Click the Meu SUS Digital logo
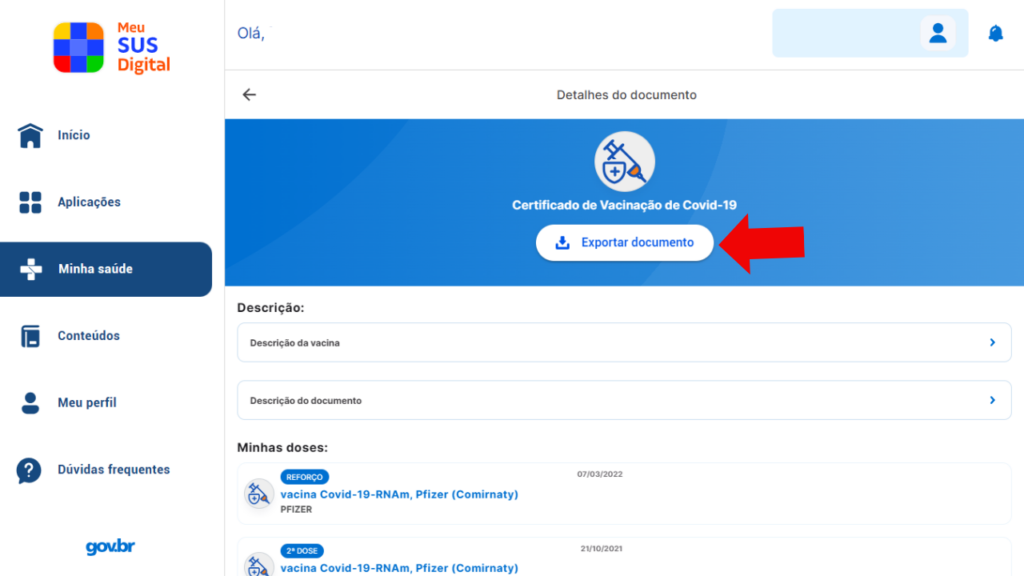Screen dimensions: 1024x576 tap(112, 47)
